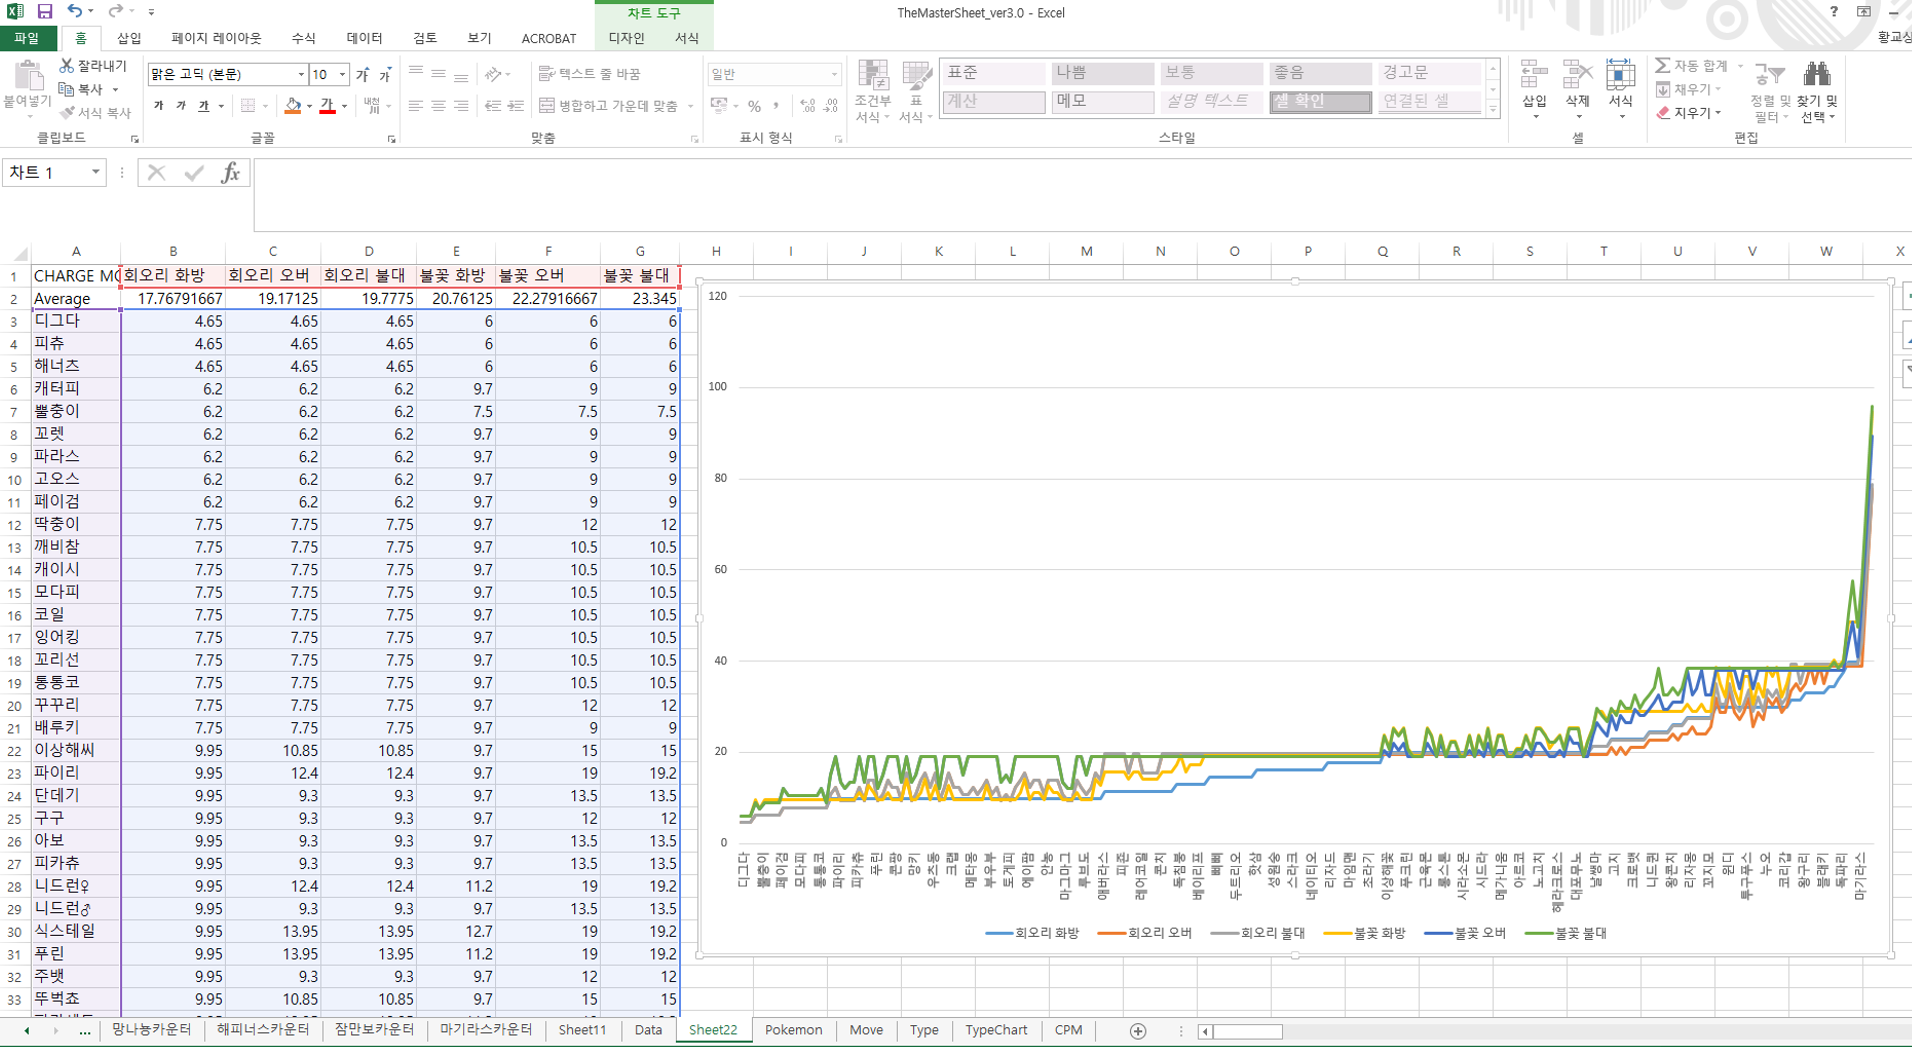Click the text orientation icon

[x=493, y=74]
